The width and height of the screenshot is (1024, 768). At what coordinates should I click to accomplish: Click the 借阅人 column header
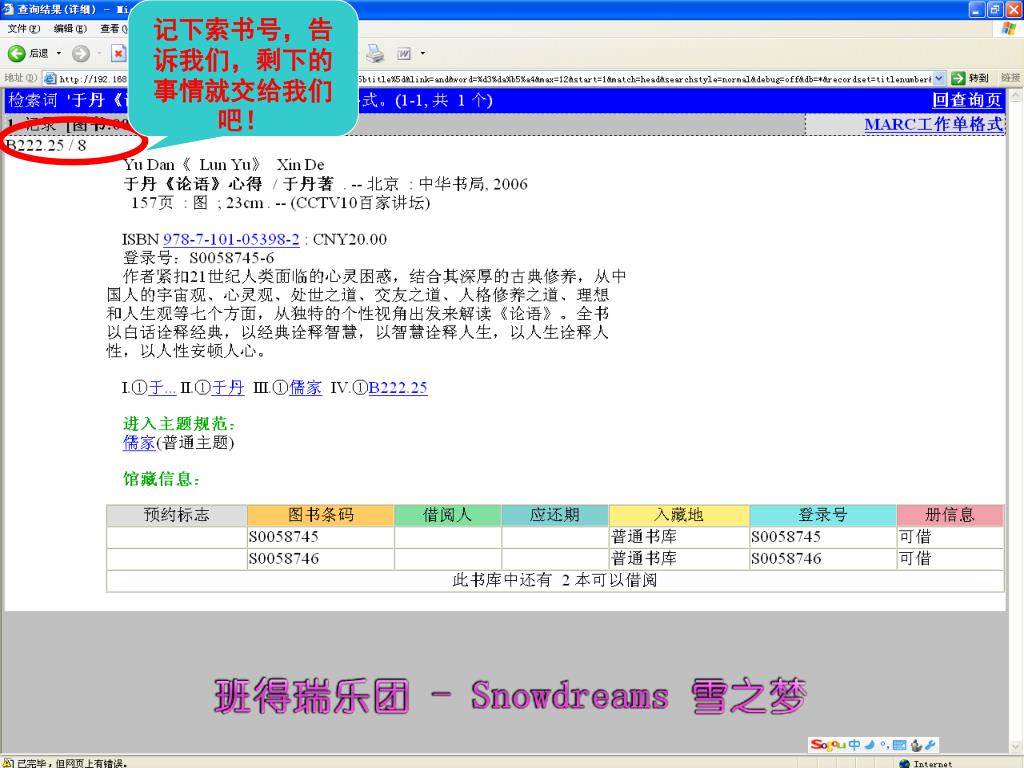(x=447, y=515)
